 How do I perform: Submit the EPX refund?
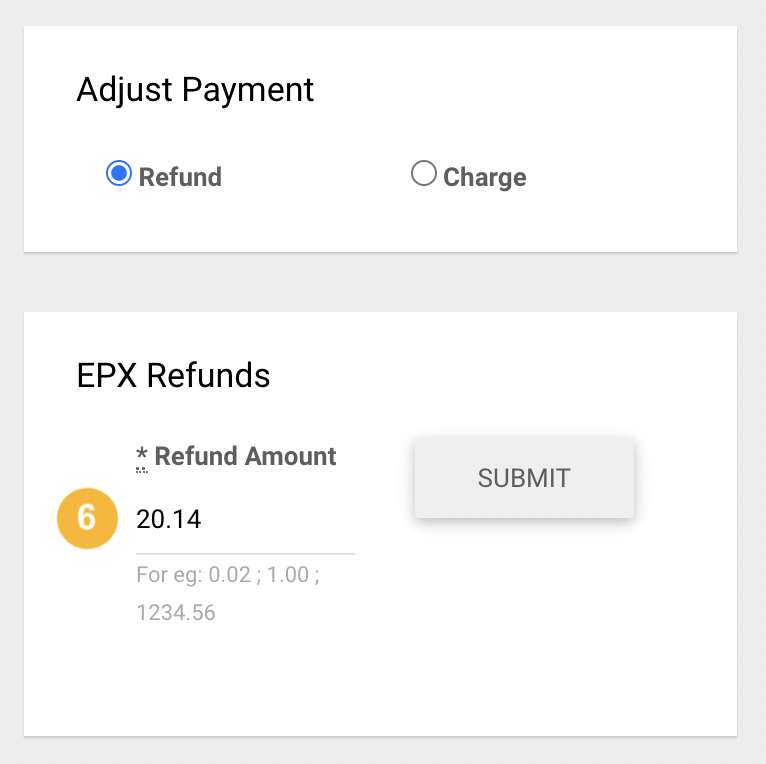click(x=524, y=478)
